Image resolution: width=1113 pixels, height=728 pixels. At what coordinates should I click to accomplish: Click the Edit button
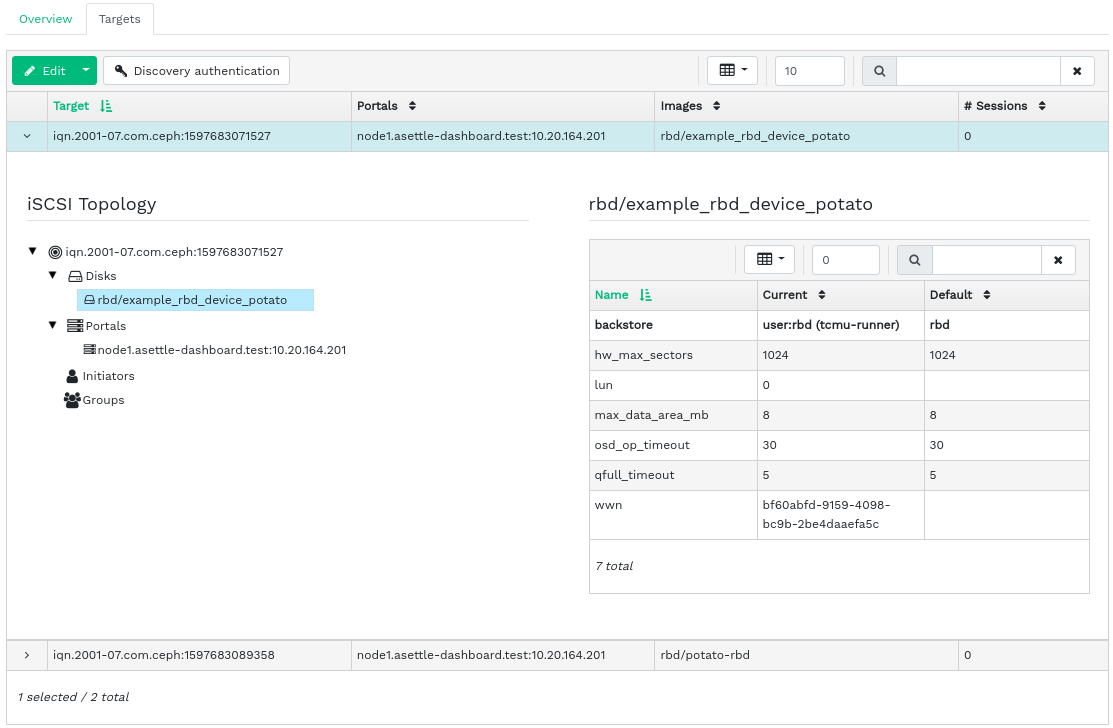45,71
